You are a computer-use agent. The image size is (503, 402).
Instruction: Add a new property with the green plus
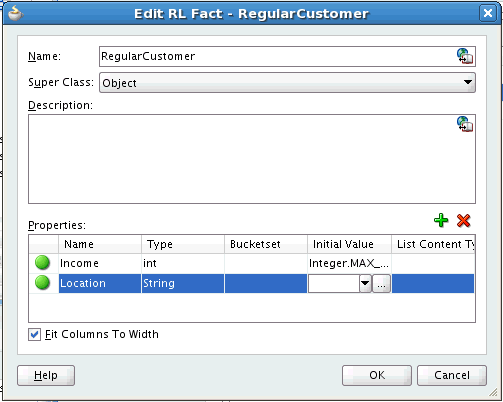click(441, 220)
